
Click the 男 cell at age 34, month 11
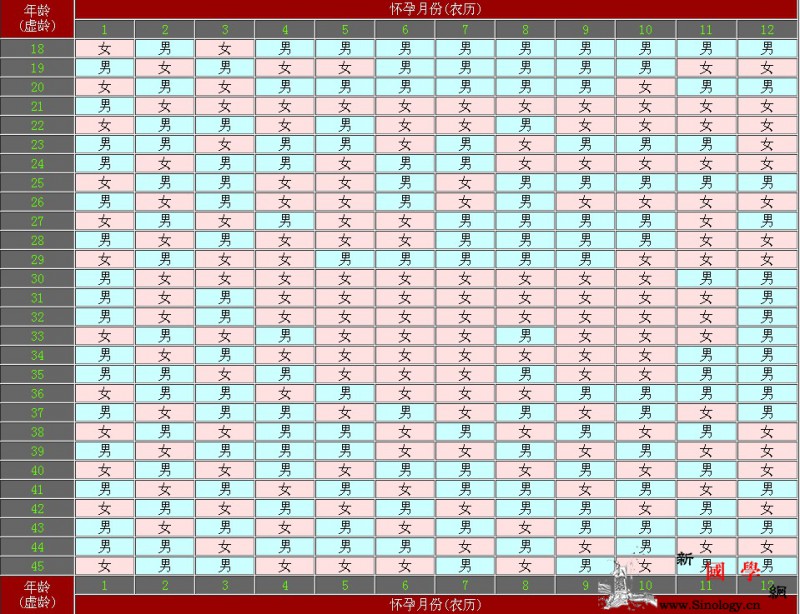[706, 355]
